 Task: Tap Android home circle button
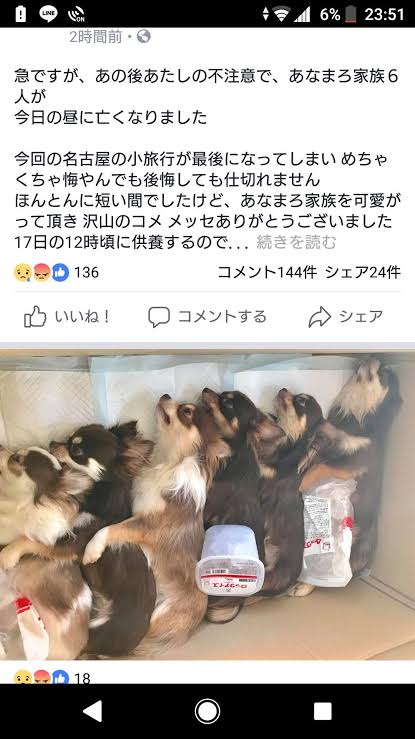(207, 711)
